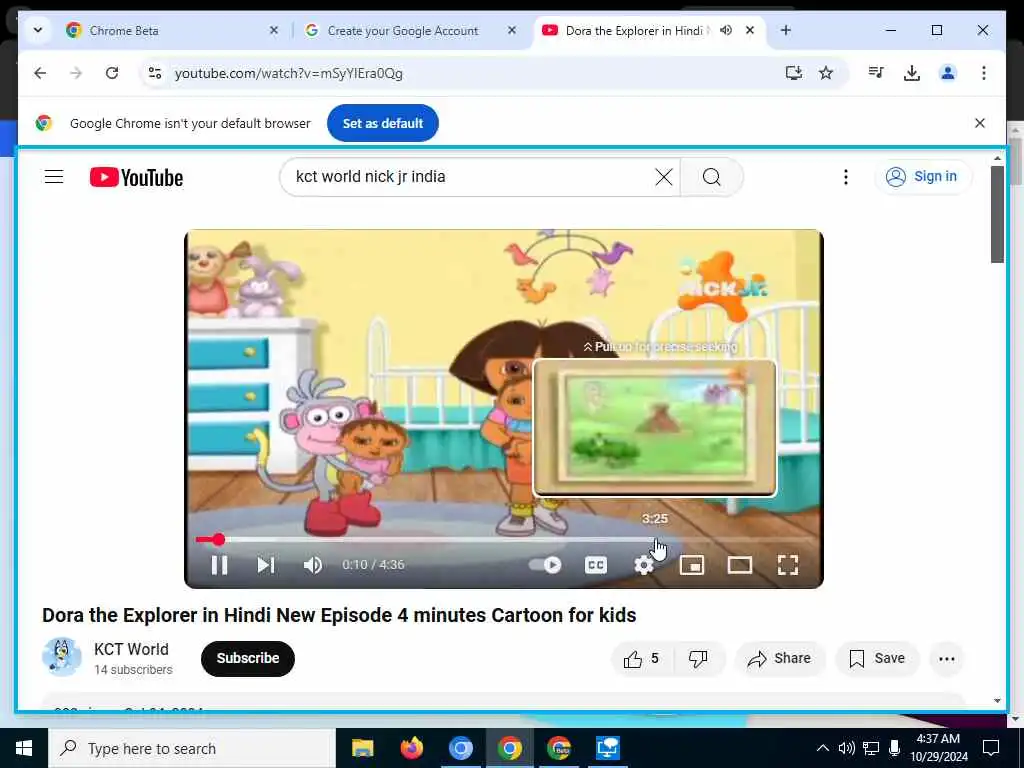
Task: Expand the tab search dropdown arrow
Action: tap(38, 30)
